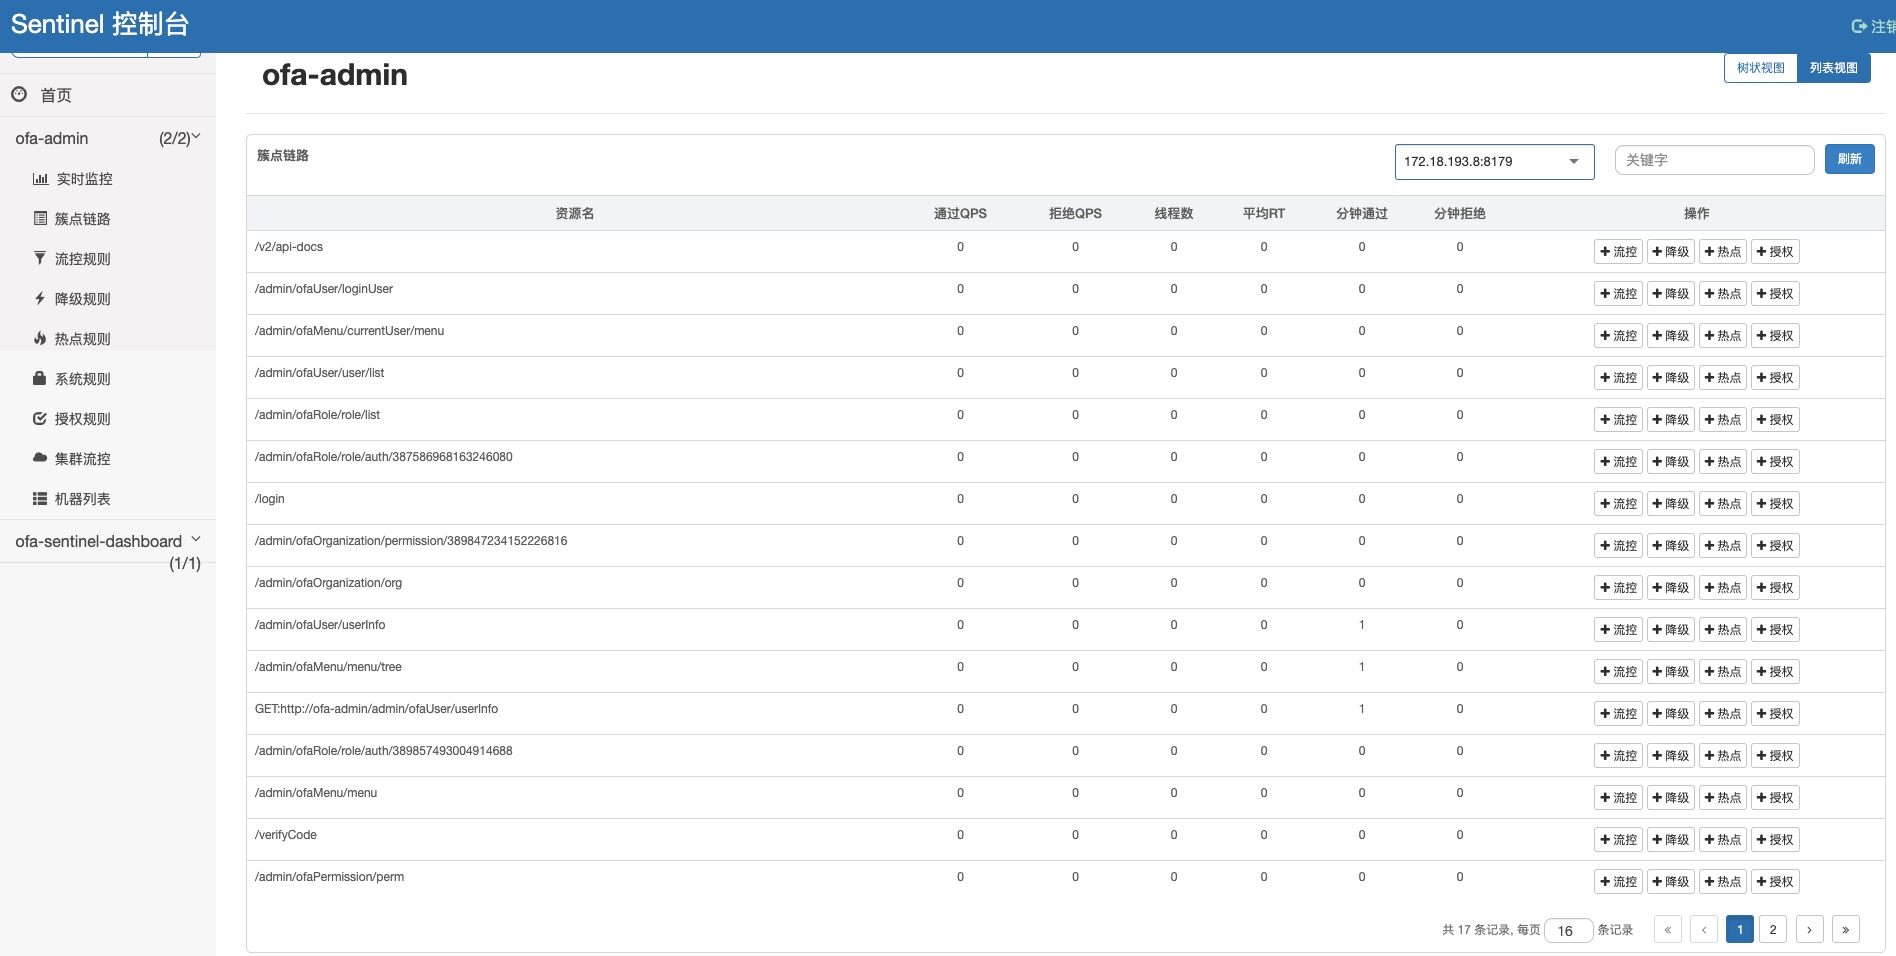The image size is (1896, 956).
Task: Add 热点 rule for /admin/ofaOrganization/org
Action: coord(1722,588)
